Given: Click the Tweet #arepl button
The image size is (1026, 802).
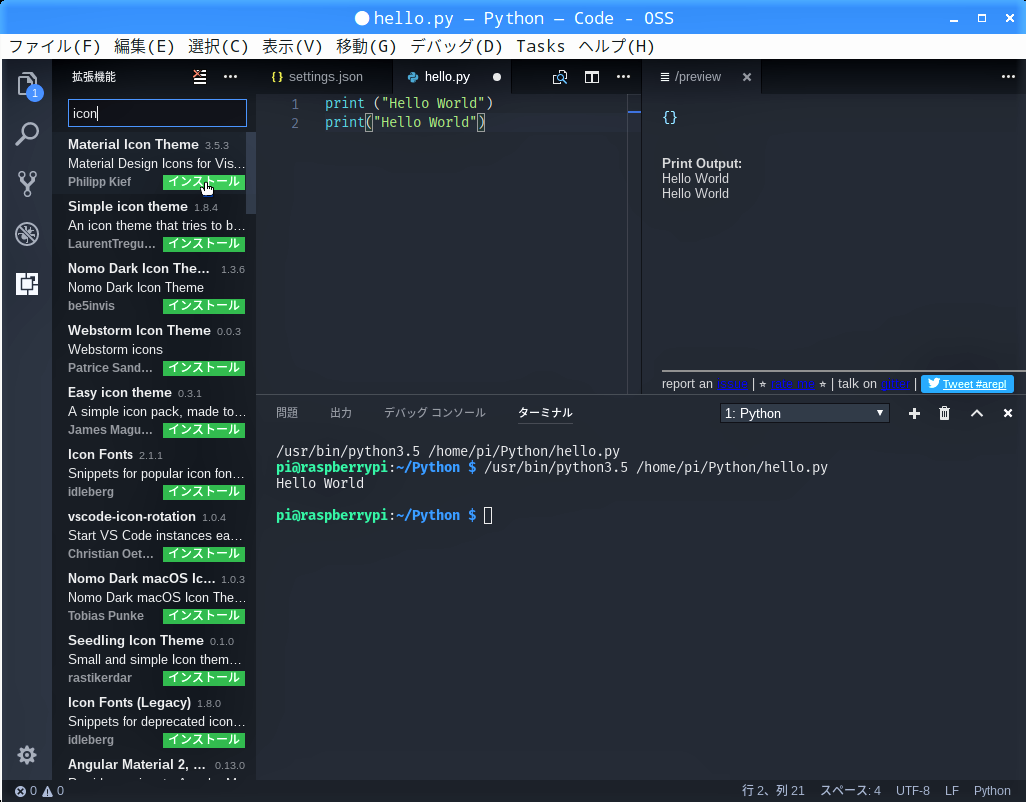Looking at the screenshot, I should point(967,384).
